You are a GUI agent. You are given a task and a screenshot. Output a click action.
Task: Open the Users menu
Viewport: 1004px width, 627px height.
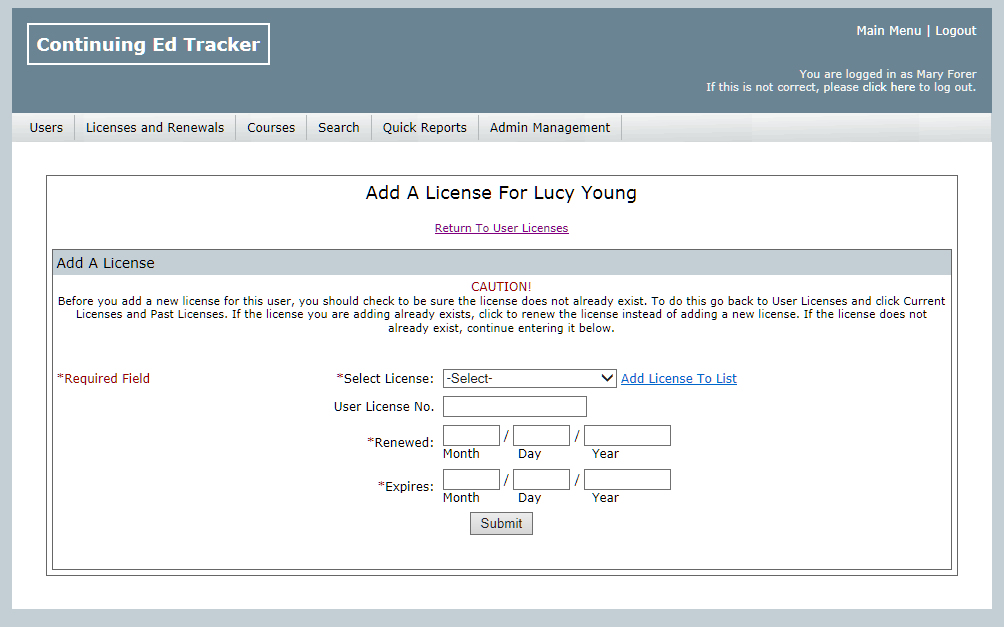pyautogui.click(x=46, y=128)
